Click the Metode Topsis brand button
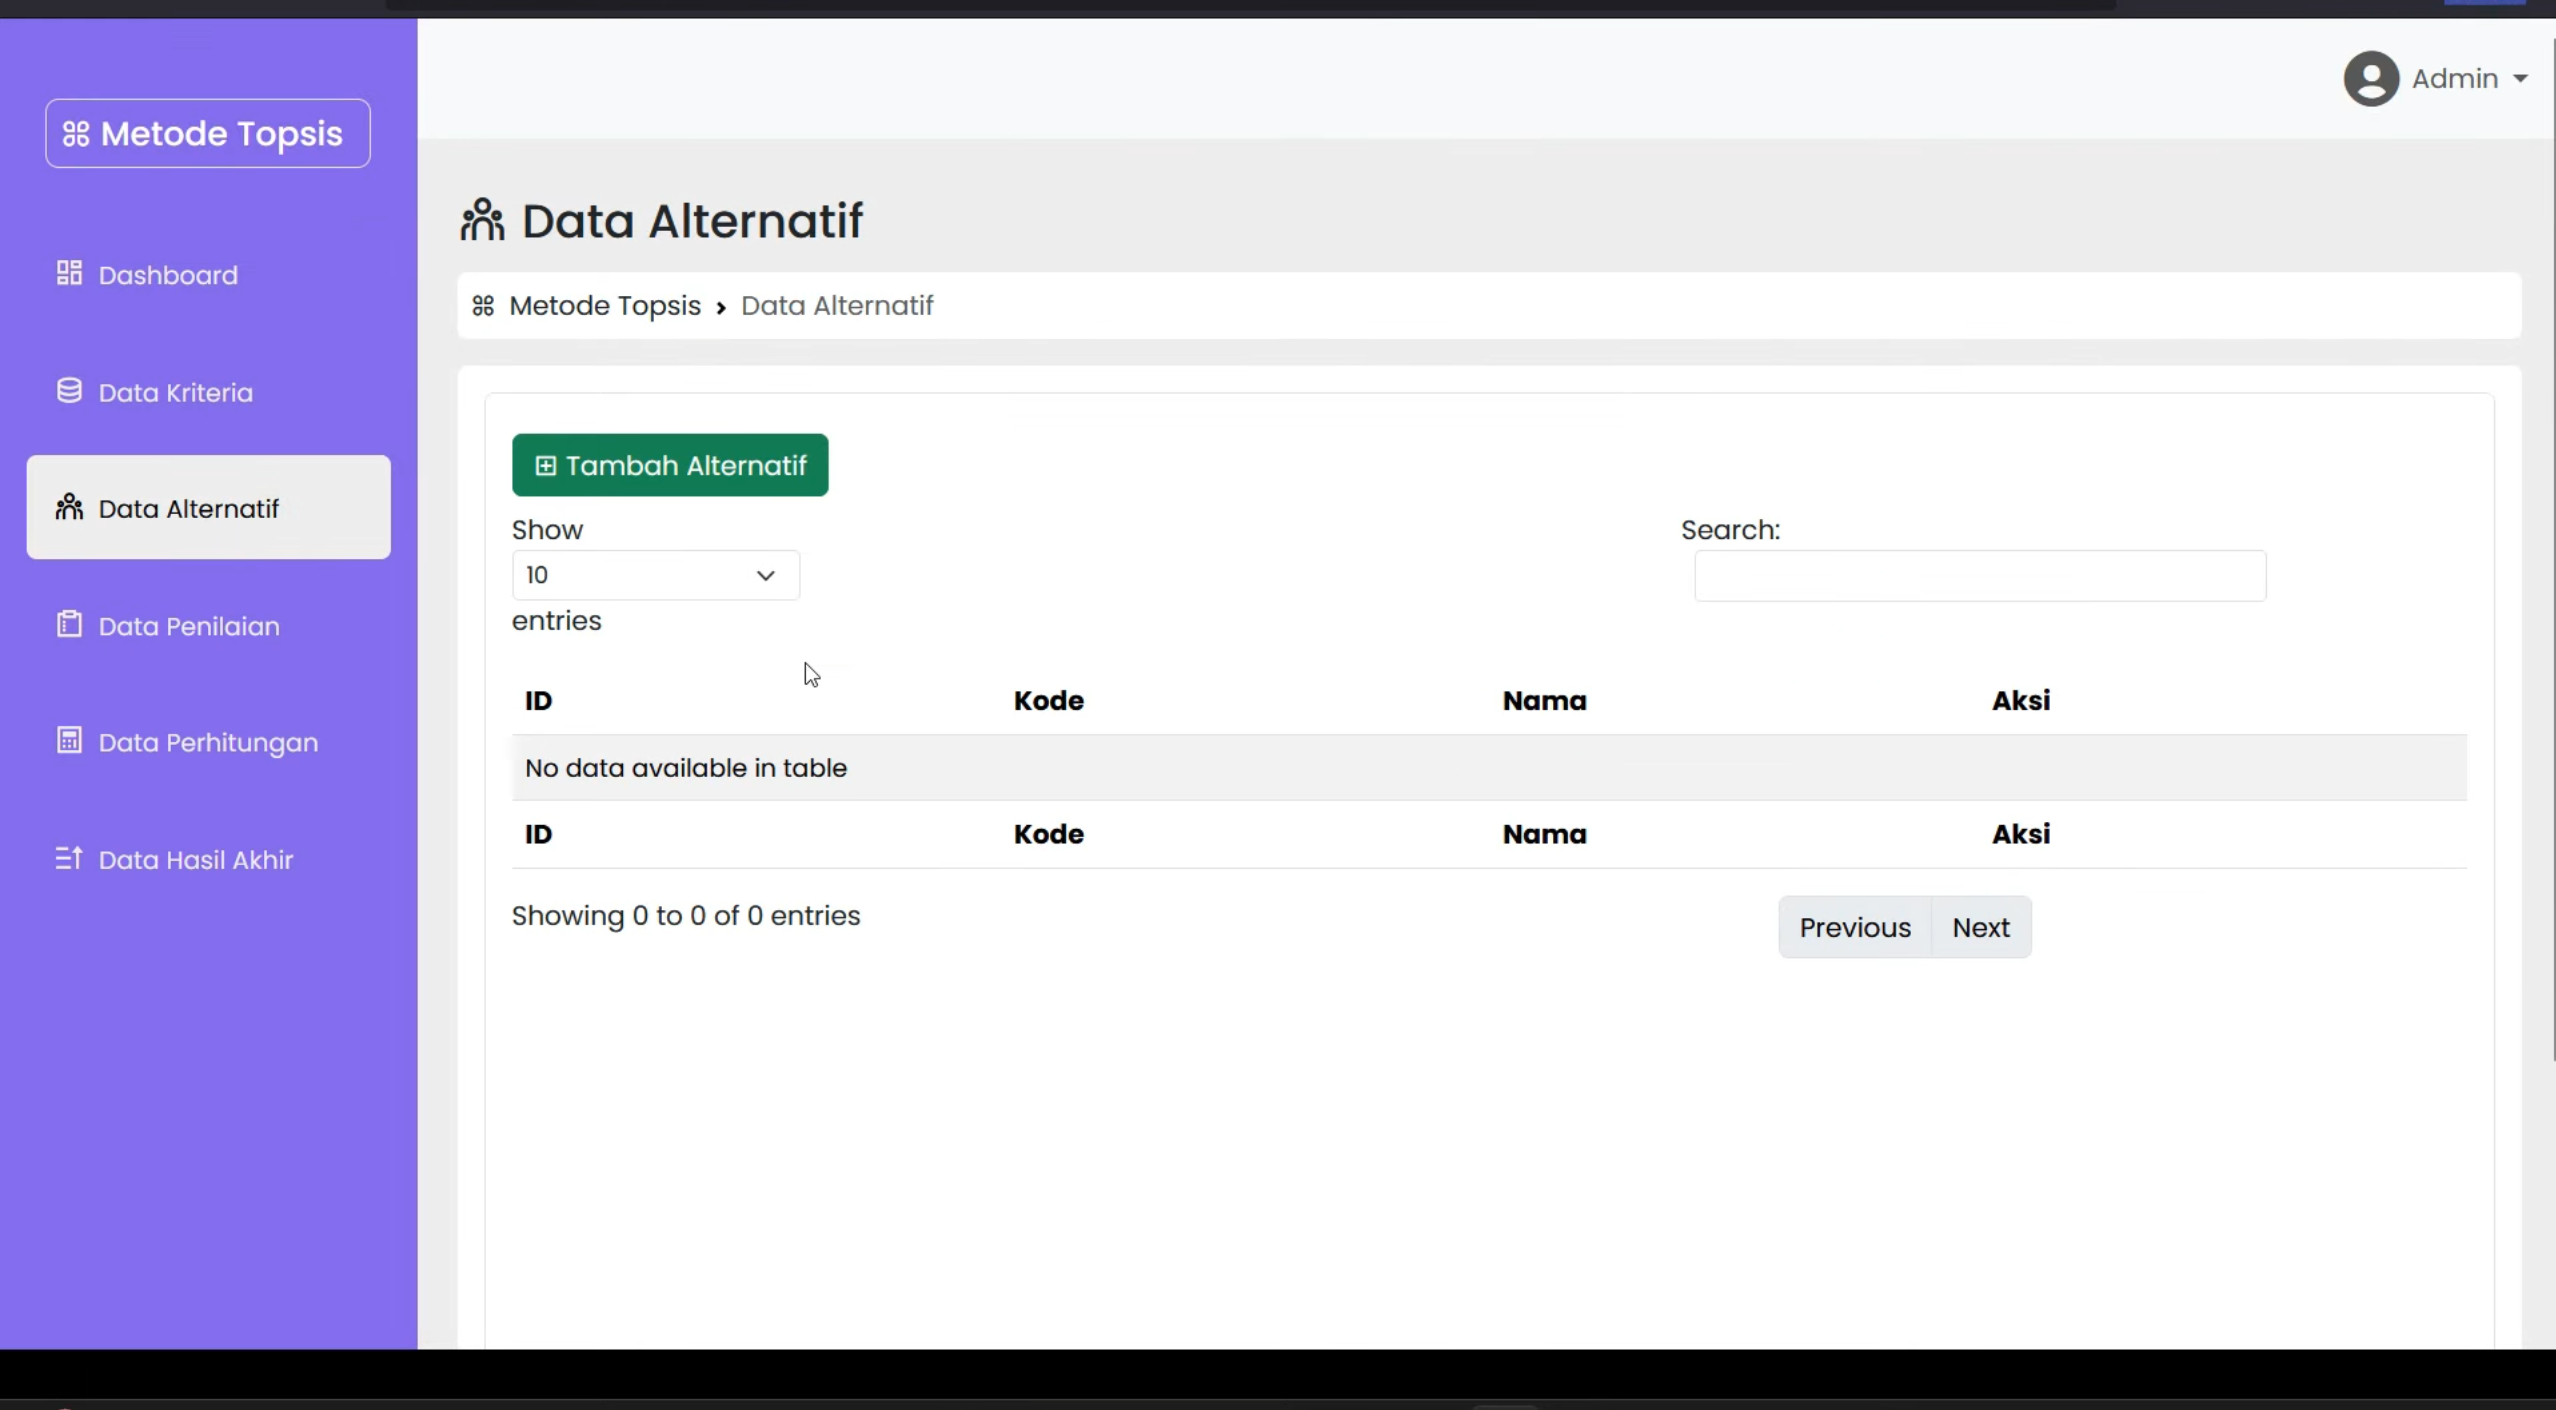The height and width of the screenshot is (1410, 2556). pyautogui.click(x=208, y=133)
